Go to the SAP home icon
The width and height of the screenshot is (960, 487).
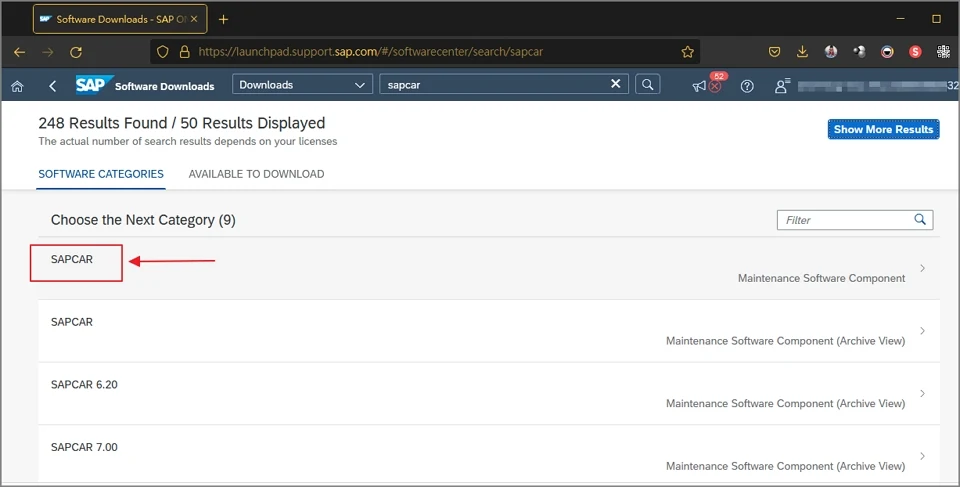17,86
